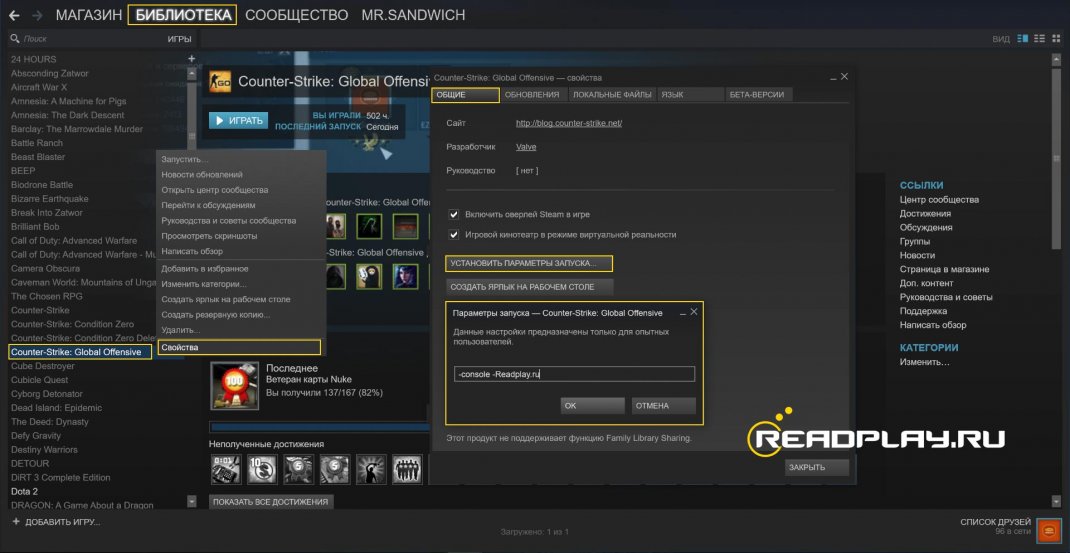Screen dimensions: 1070x553
Task: Click the achievements progress bar
Action: click(x=319, y=427)
